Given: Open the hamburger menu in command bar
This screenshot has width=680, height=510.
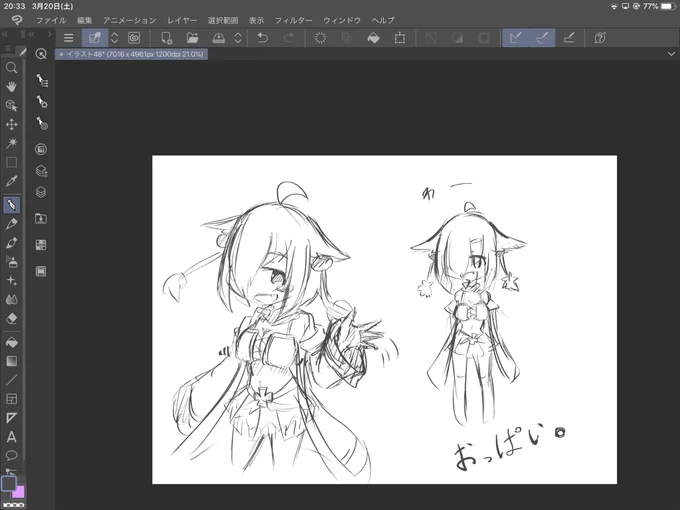Looking at the screenshot, I should [x=69, y=38].
